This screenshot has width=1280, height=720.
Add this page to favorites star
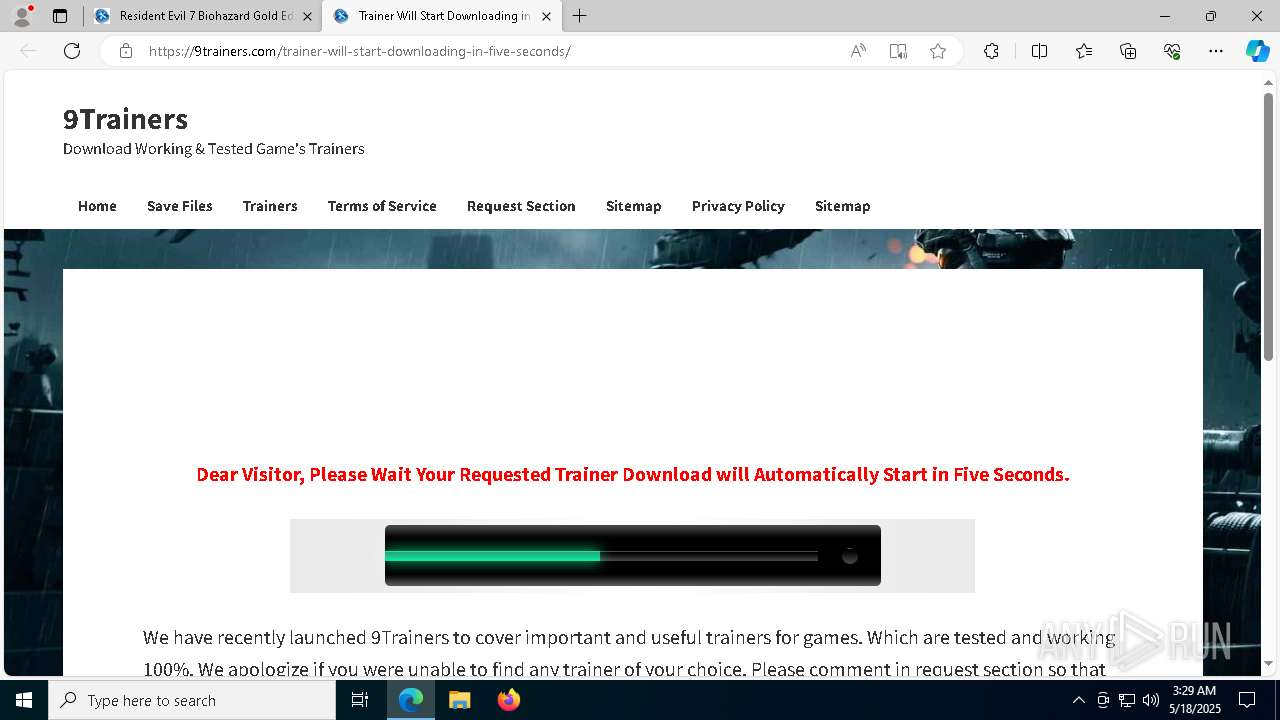click(938, 51)
